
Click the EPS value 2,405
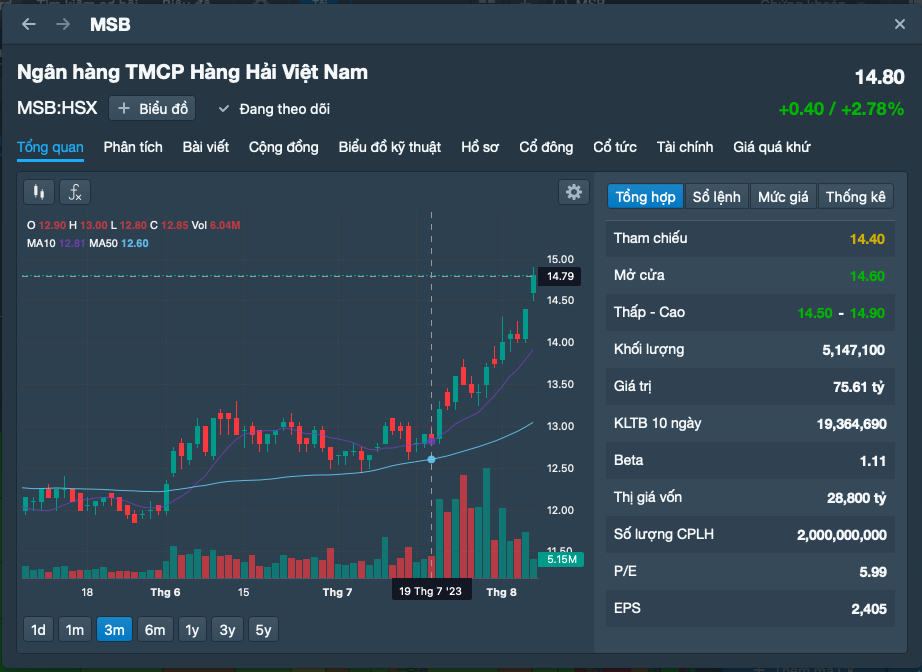click(x=868, y=609)
